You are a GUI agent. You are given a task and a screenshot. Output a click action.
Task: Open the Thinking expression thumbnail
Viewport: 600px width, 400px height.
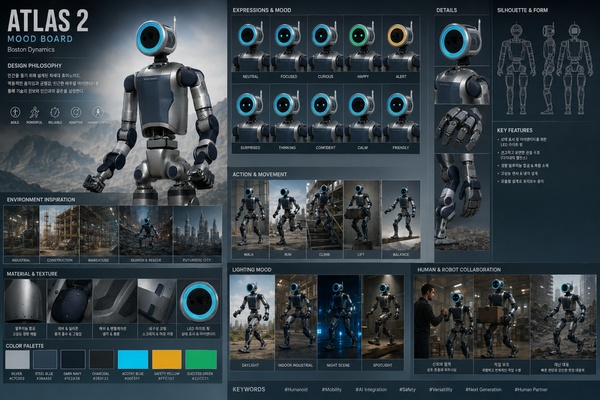(x=288, y=114)
